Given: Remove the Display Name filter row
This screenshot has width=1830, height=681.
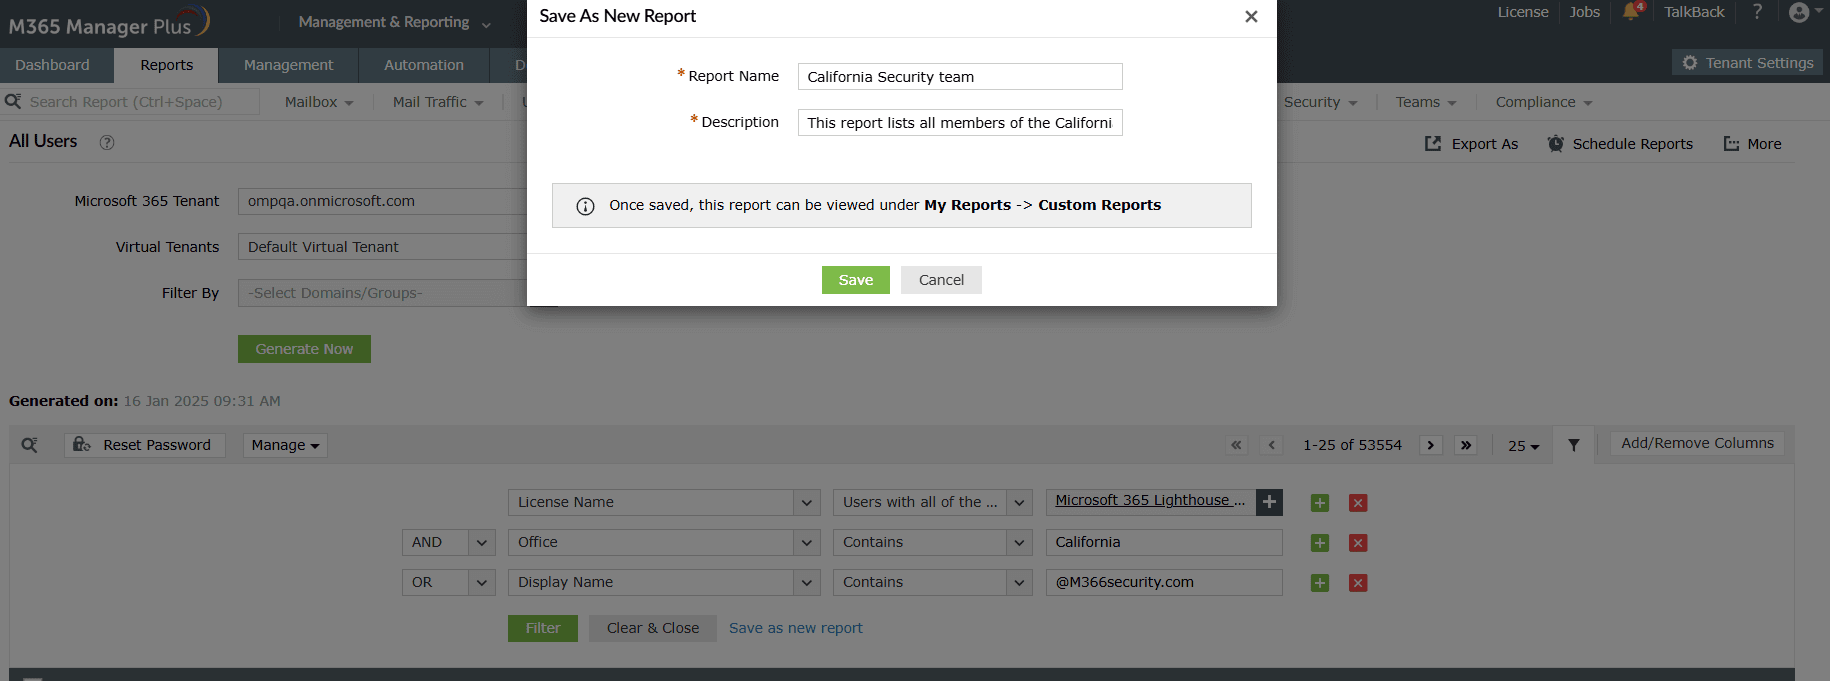Looking at the screenshot, I should coord(1358,583).
